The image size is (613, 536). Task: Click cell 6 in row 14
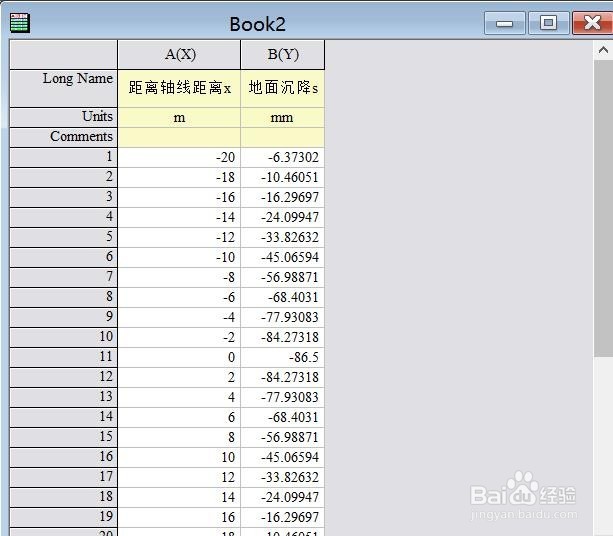pyautogui.click(x=179, y=417)
